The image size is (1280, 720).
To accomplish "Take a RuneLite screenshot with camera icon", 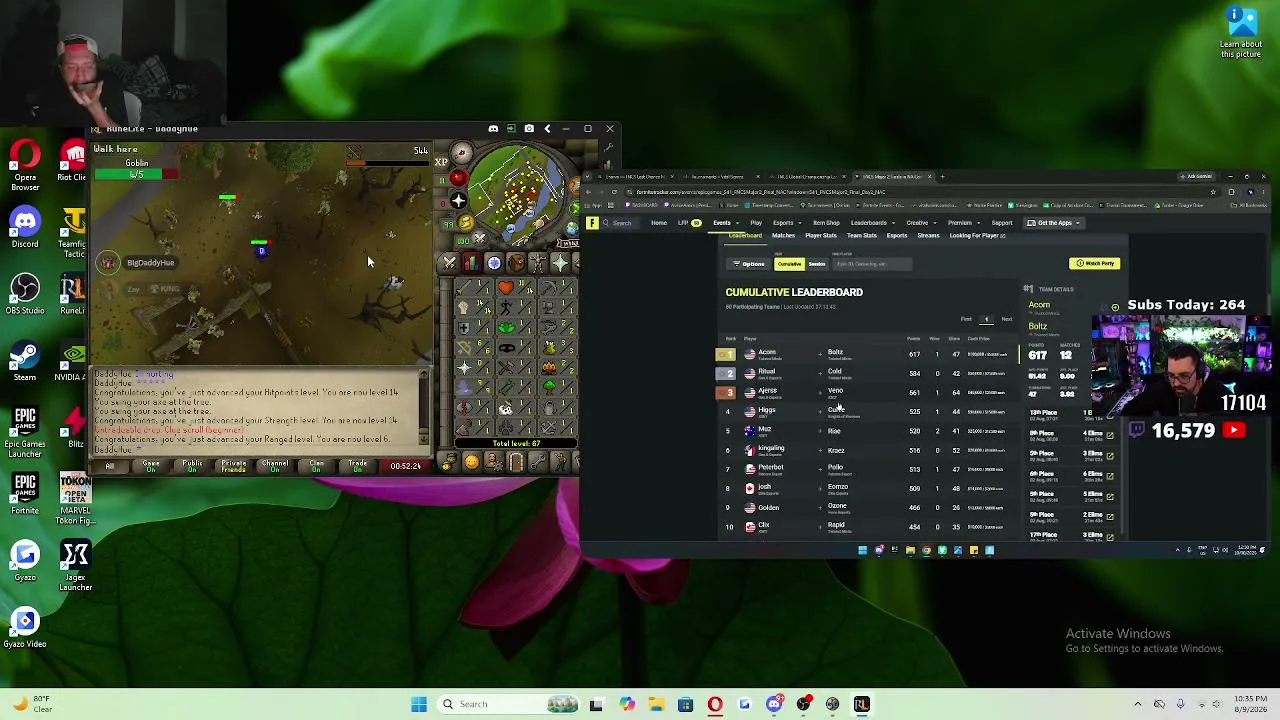I will pyautogui.click(x=529, y=129).
